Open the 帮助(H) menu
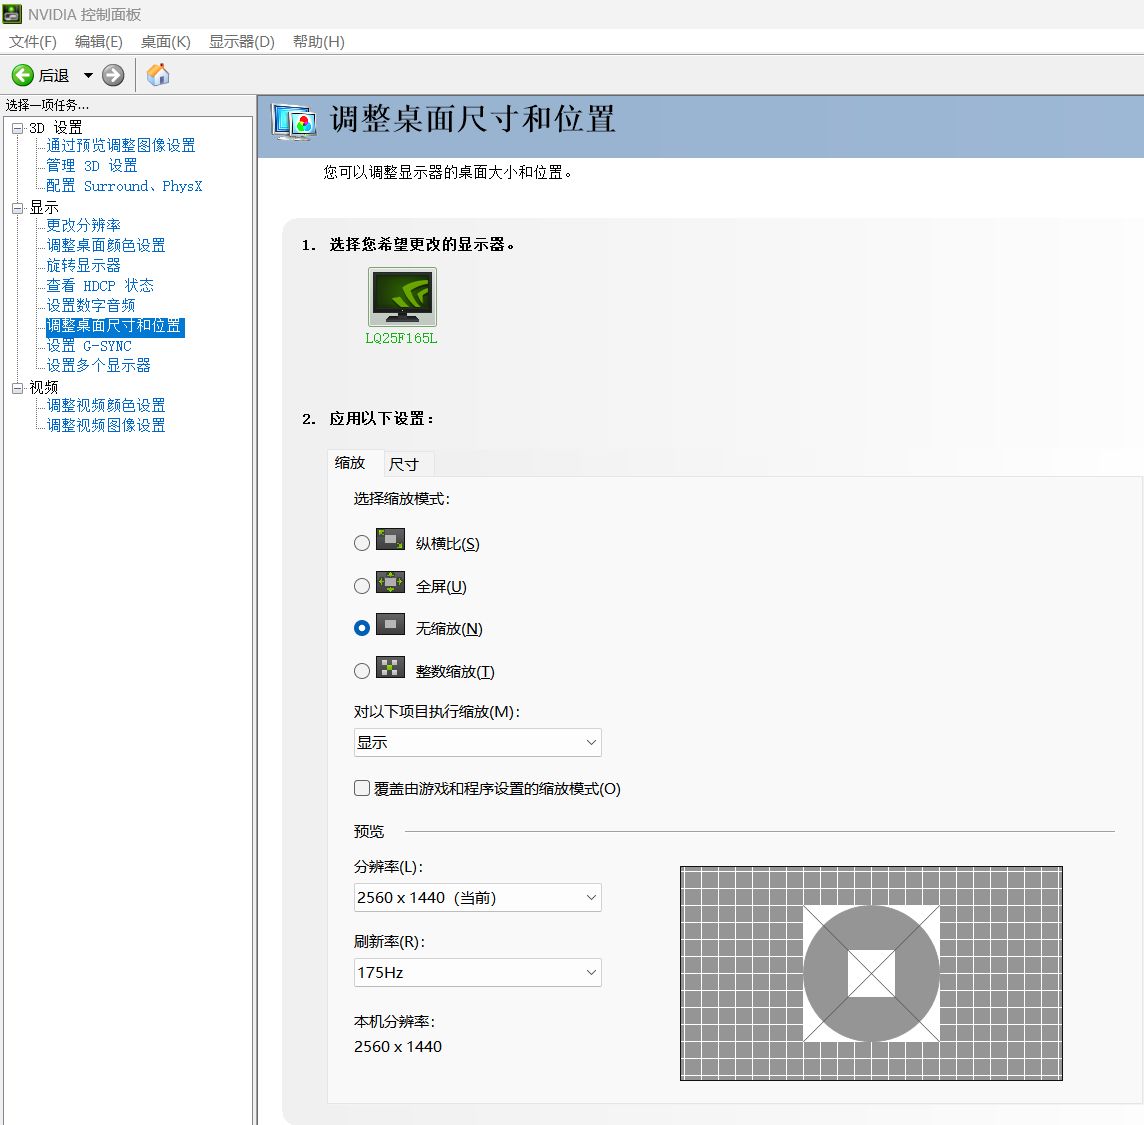The width and height of the screenshot is (1144, 1125). [x=319, y=42]
